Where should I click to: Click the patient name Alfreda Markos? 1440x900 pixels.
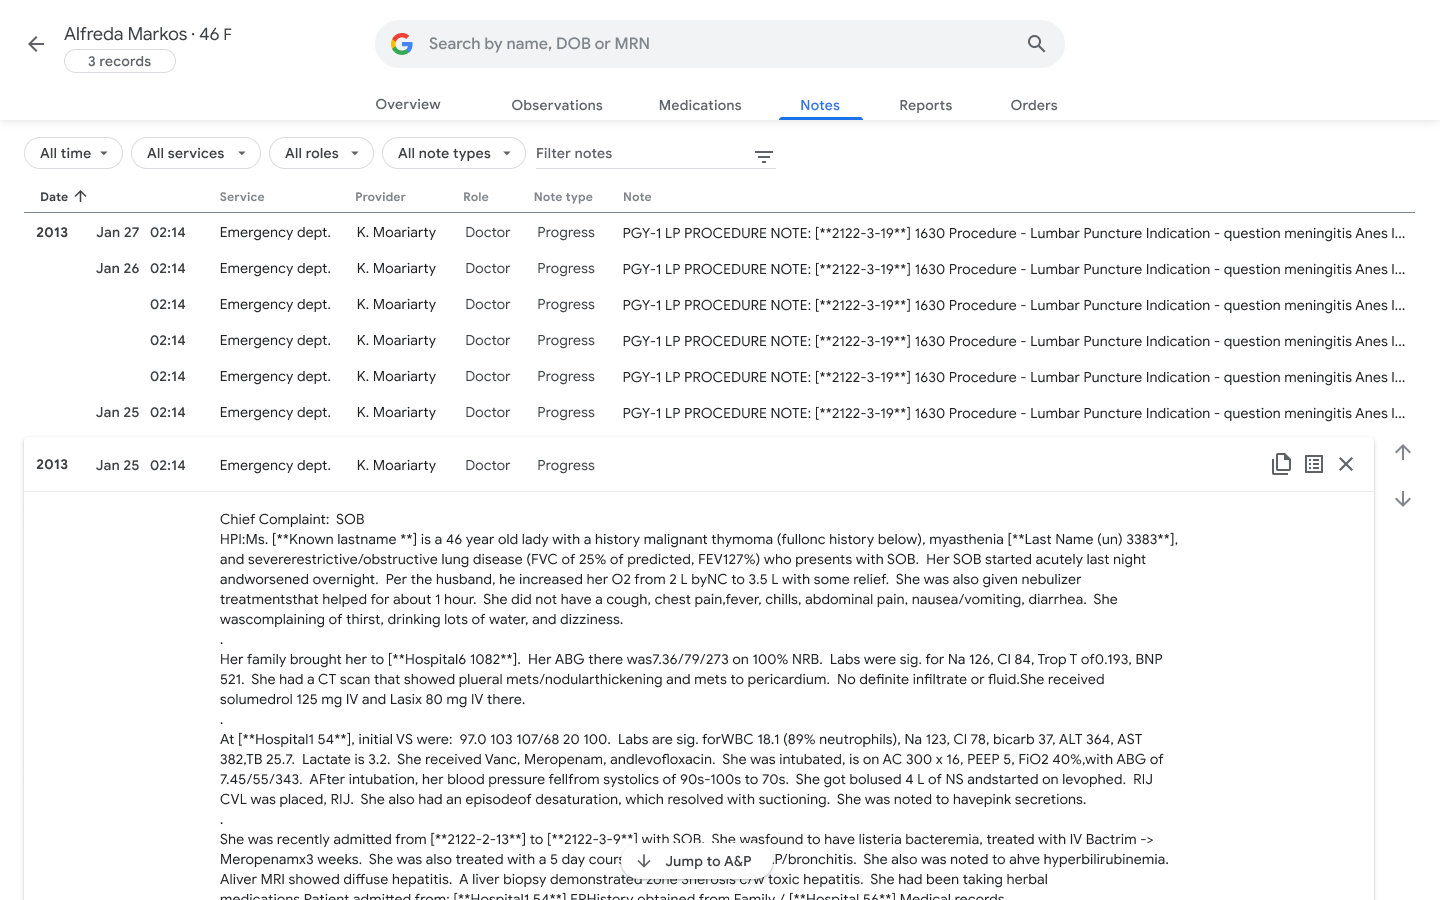(125, 34)
